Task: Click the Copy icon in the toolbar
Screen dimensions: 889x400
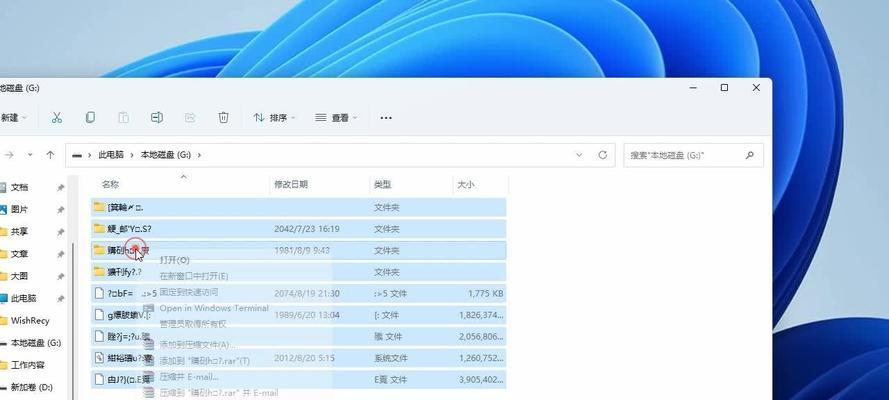Action: click(x=90, y=118)
